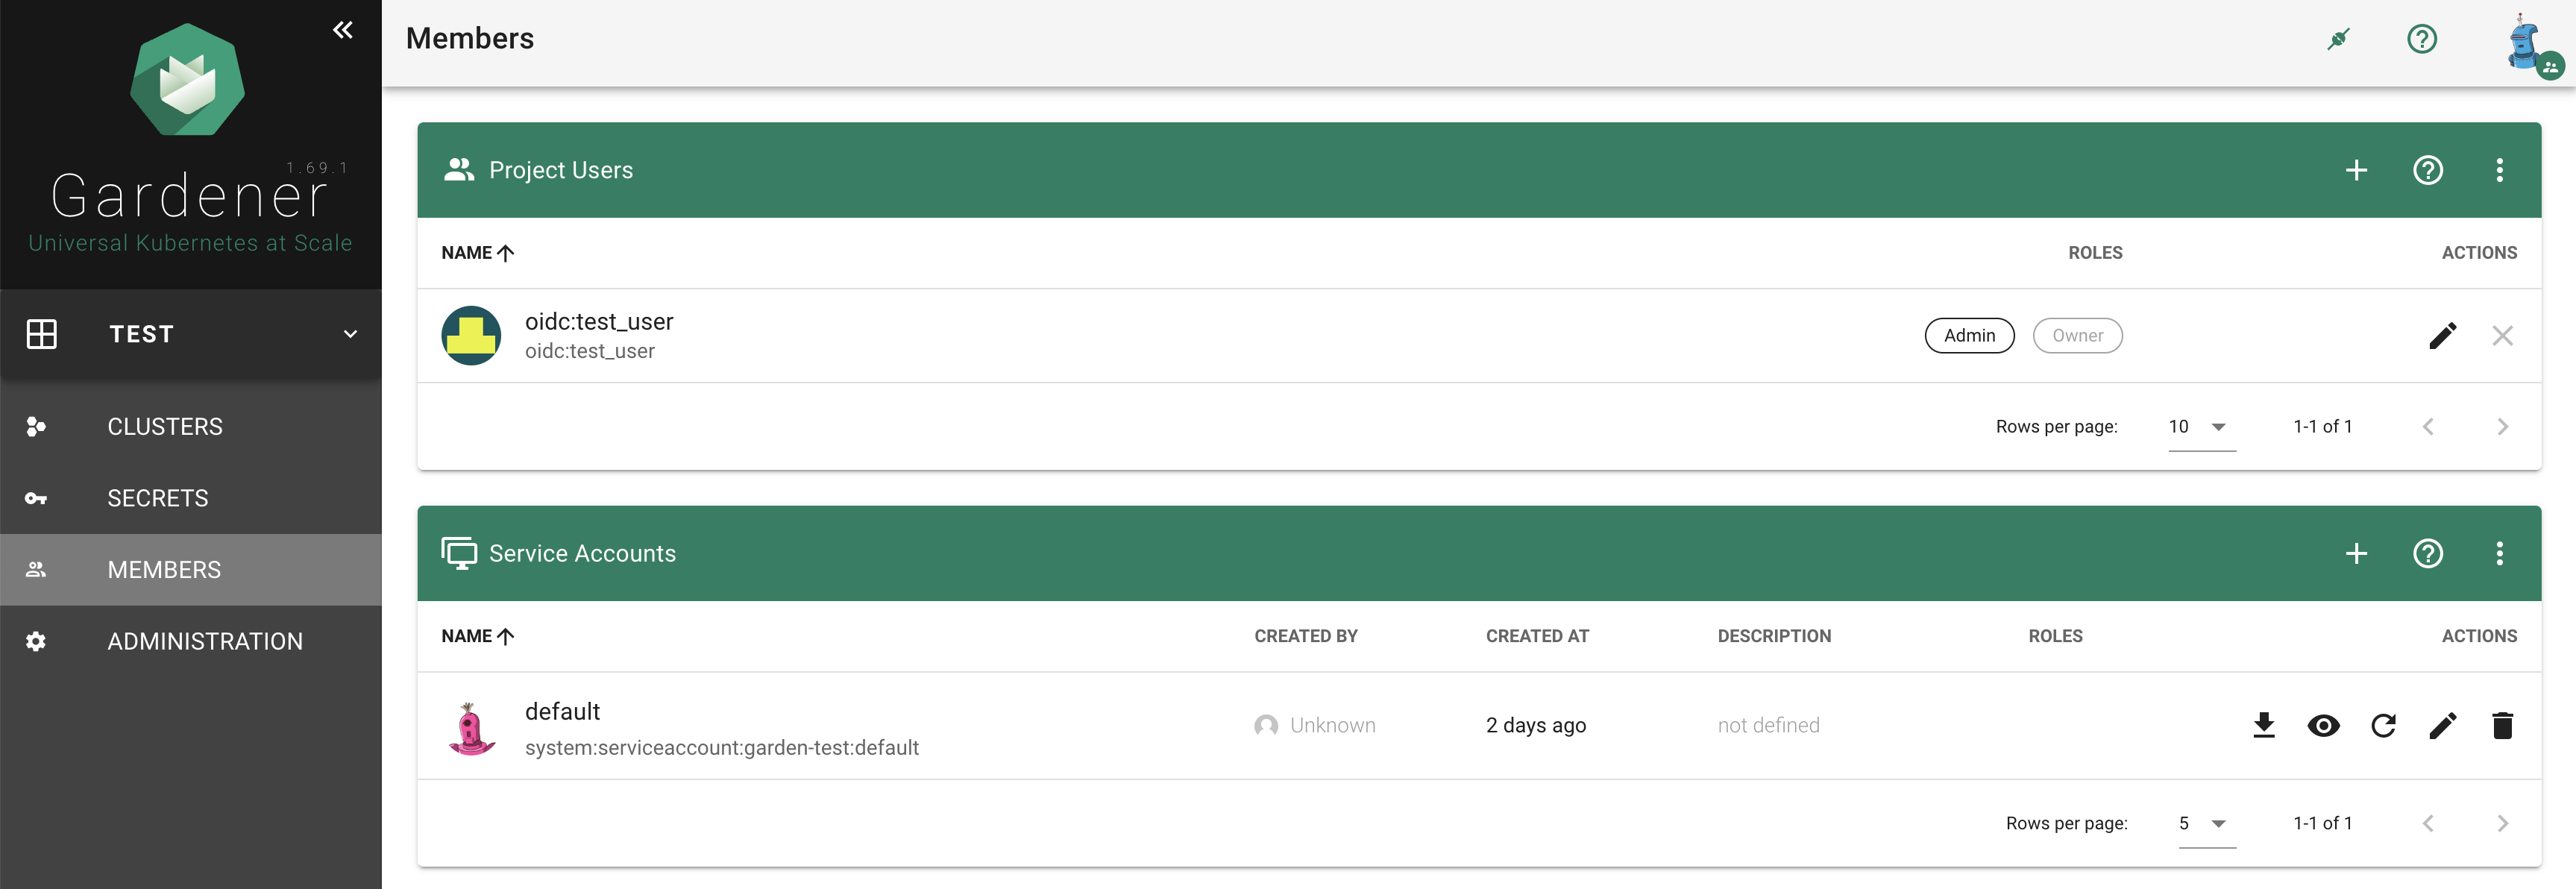Sort Project Users by NAME
The image size is (2576, 889).
(477, 253)
